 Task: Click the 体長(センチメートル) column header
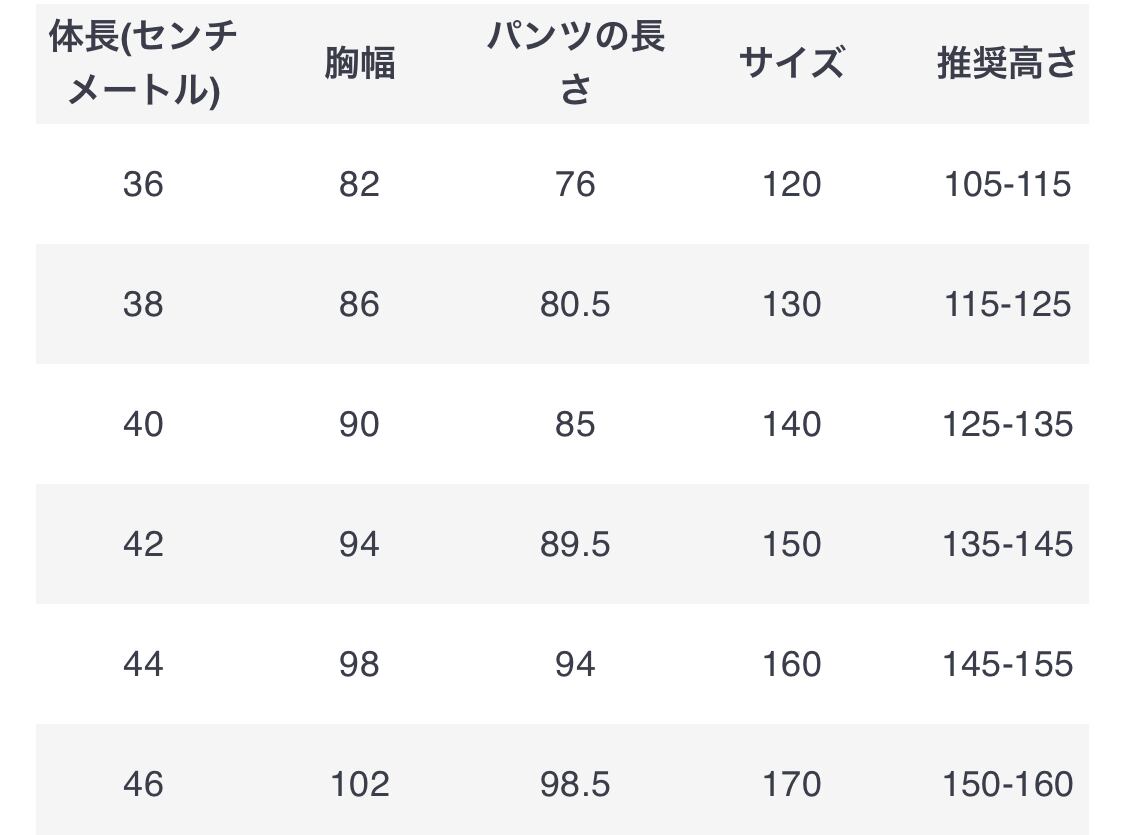click(x=143, y=63)
